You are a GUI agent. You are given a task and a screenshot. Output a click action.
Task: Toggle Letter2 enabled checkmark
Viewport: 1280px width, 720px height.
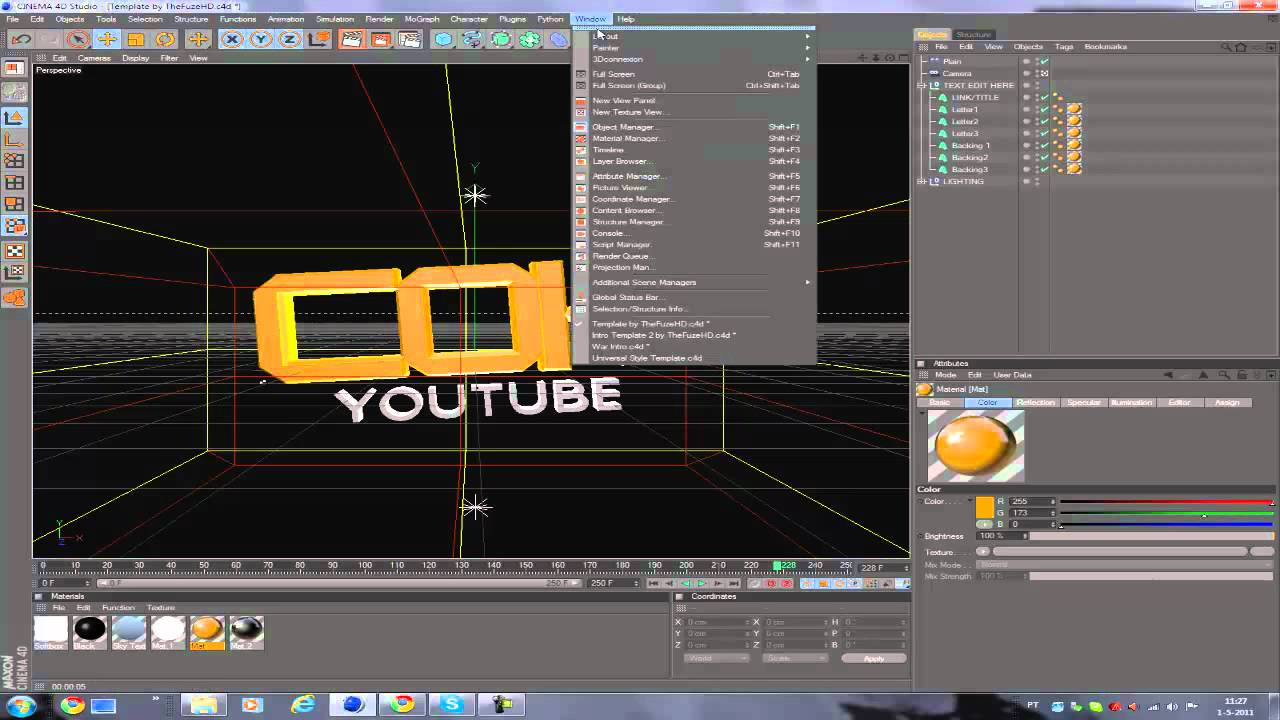1044,122
